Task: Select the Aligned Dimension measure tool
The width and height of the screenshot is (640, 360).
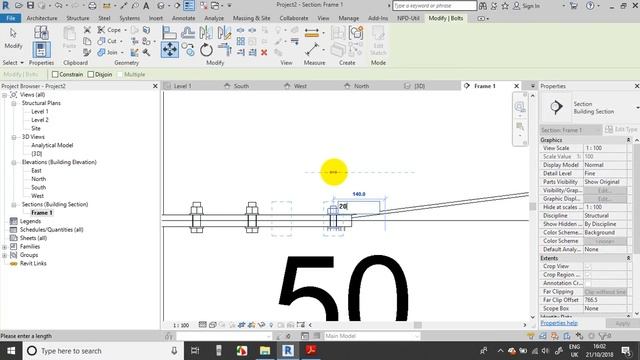Action: [312, 33]
